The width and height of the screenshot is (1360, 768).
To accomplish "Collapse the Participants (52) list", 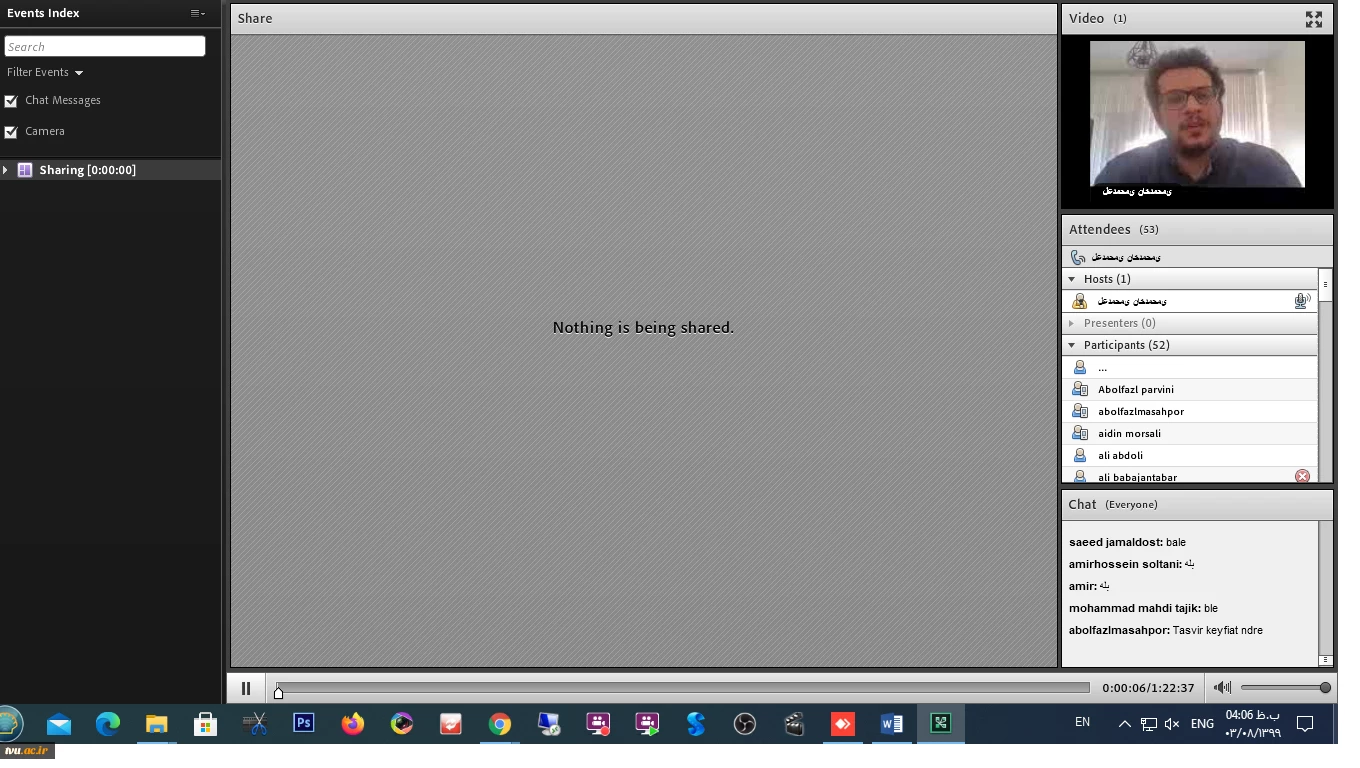I will 1072,345.
